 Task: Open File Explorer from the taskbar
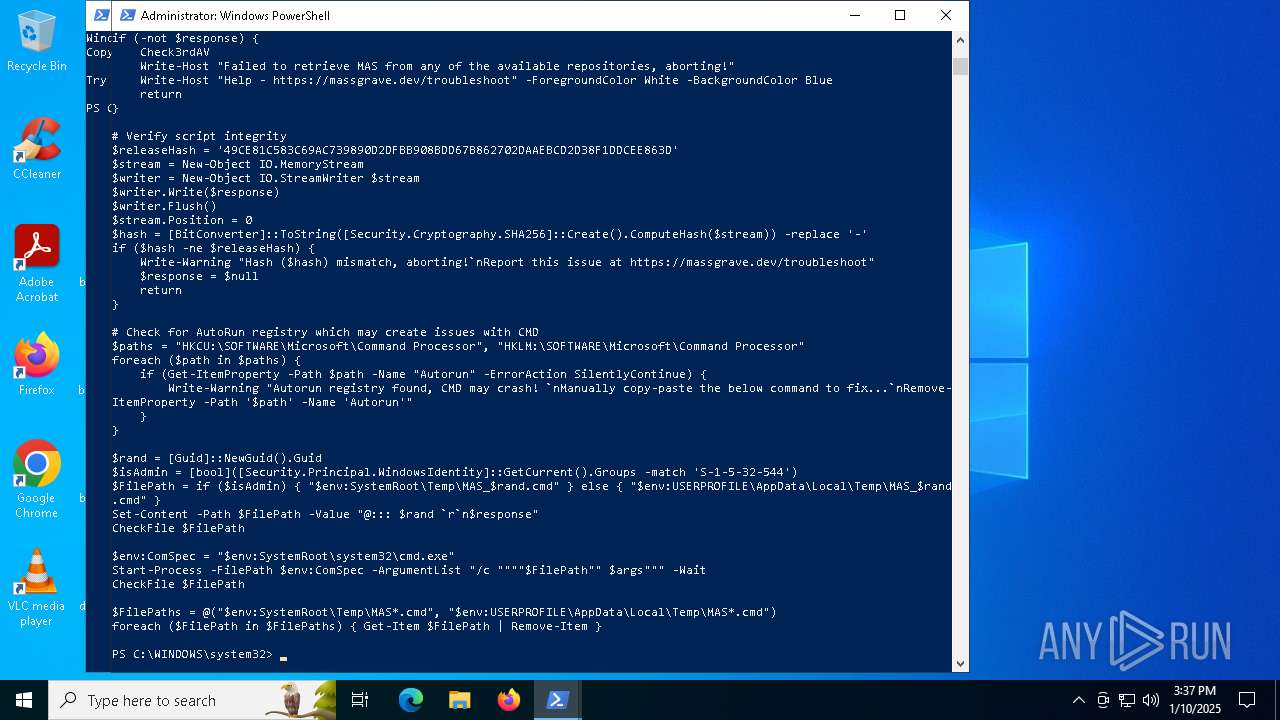pos(459,700)
